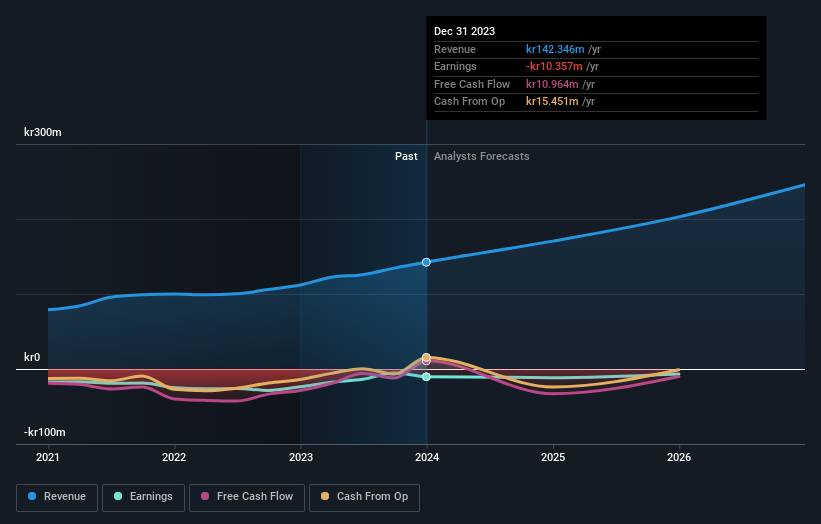Click the Analysts Forecasts label
This screenshot has width=821, height=524.
point(482,157)
